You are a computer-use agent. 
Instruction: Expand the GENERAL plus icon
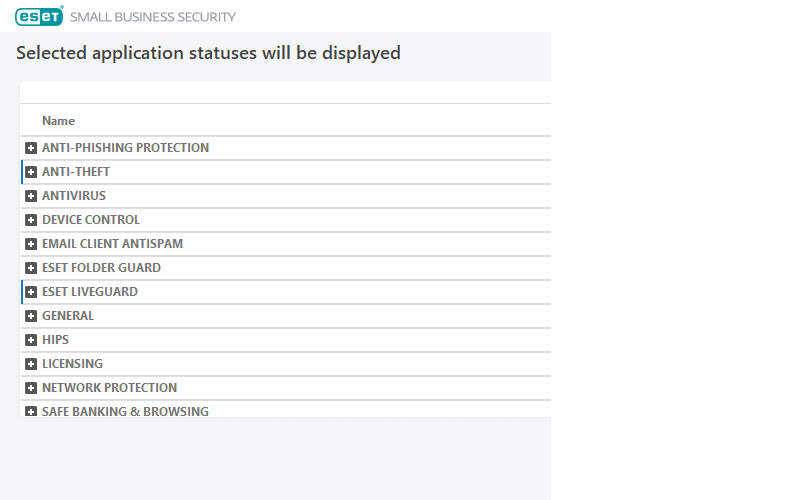[x=31, y=316]
